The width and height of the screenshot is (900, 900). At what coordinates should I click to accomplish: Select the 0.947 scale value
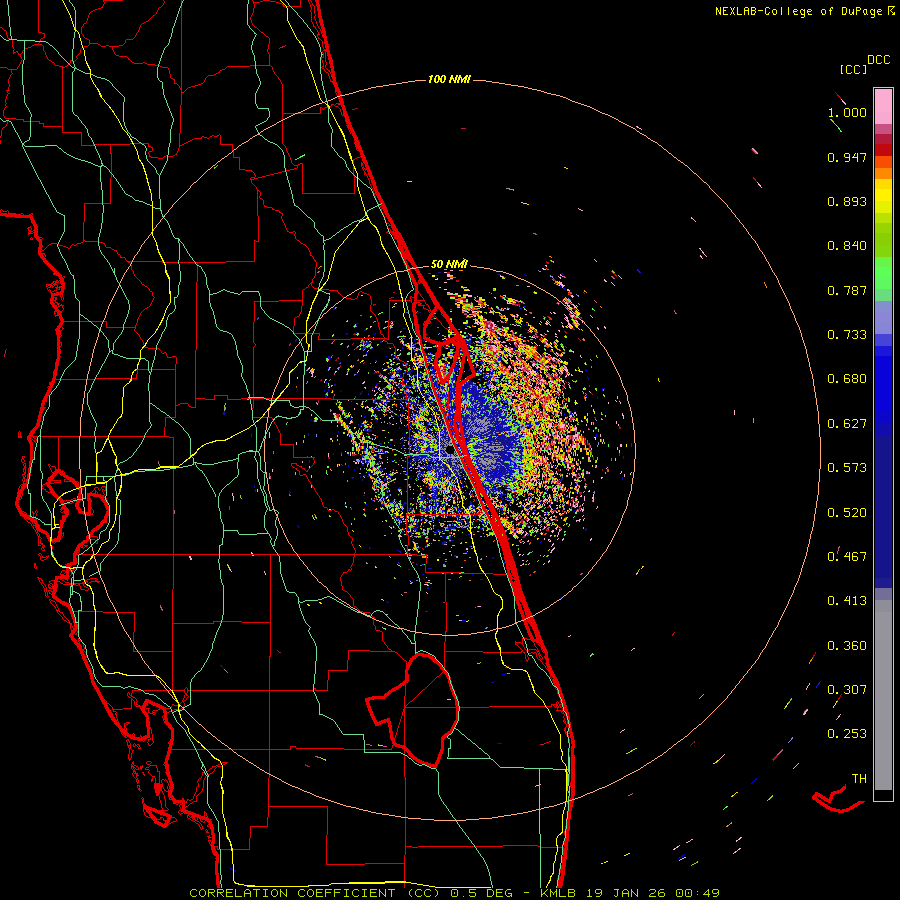click(847, 157)
